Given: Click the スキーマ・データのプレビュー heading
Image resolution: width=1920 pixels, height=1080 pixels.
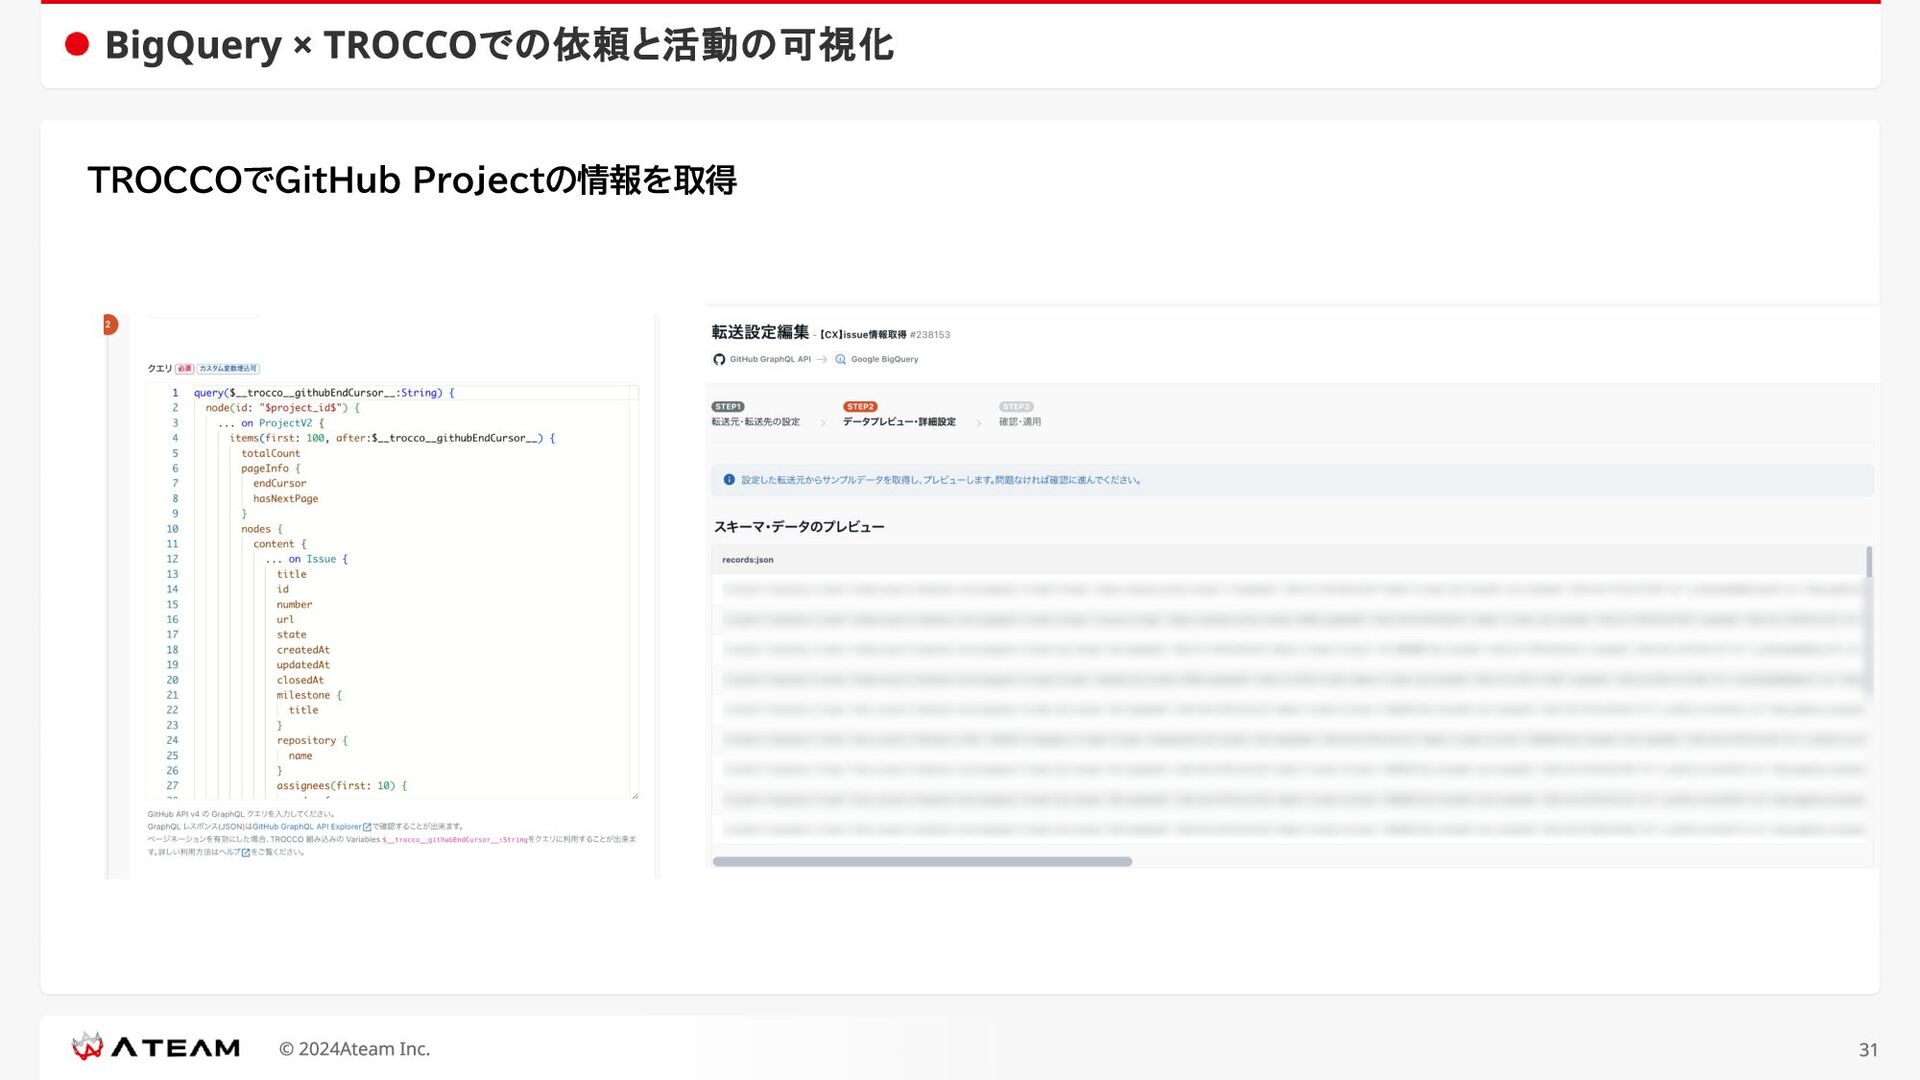Looking at the screenshot, I should tap(799, 527).
